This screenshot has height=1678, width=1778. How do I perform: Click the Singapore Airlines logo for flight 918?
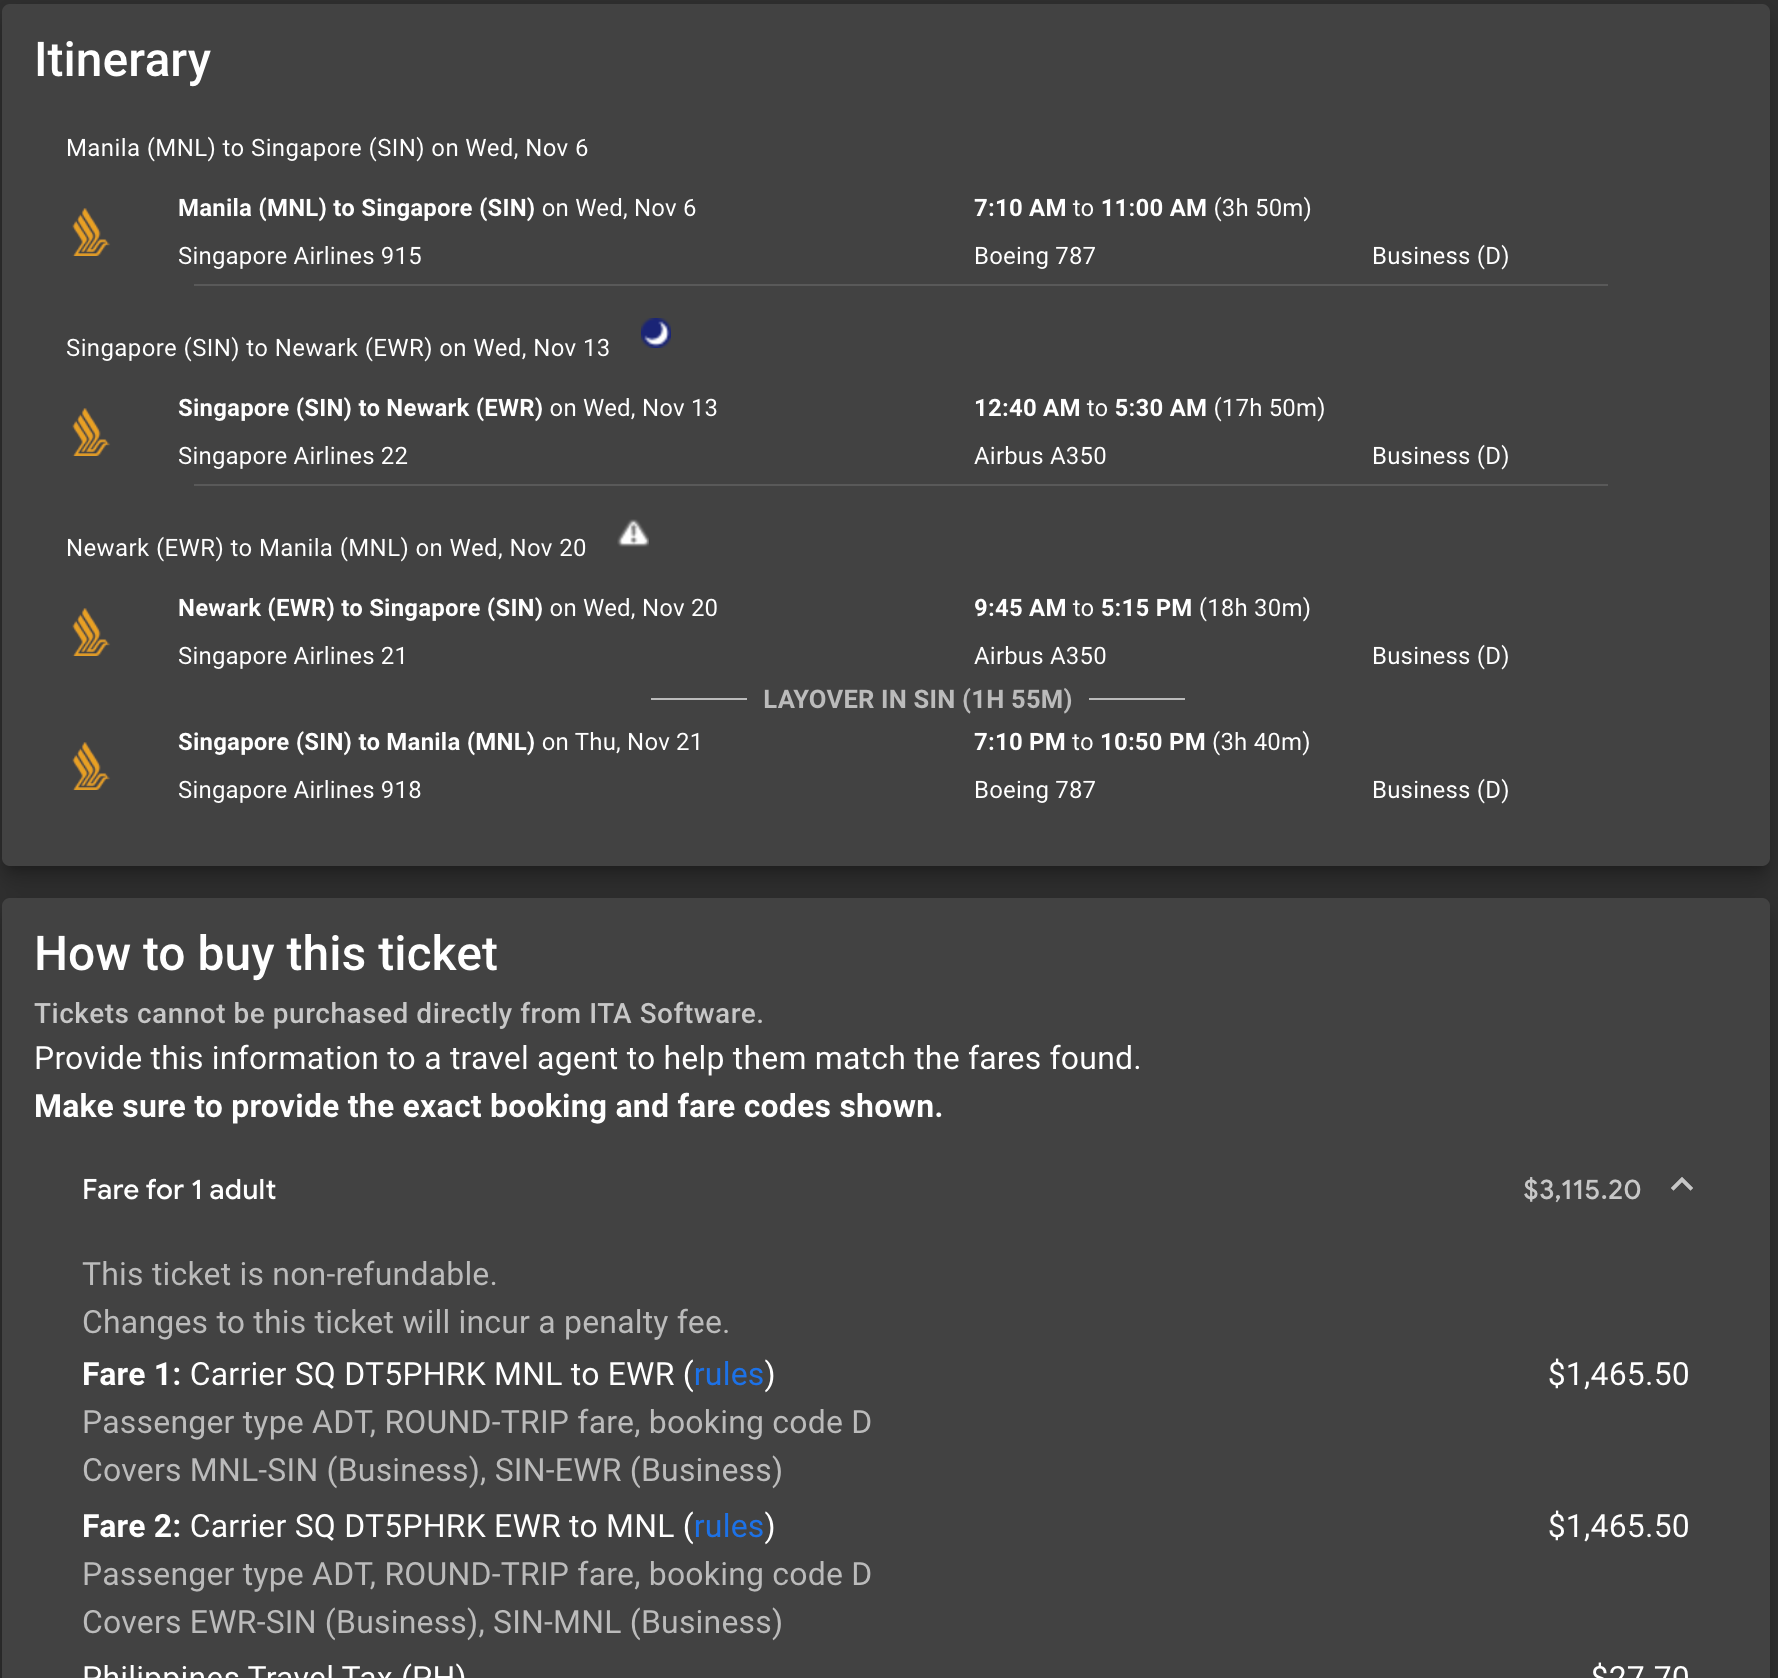coord(90,766)
